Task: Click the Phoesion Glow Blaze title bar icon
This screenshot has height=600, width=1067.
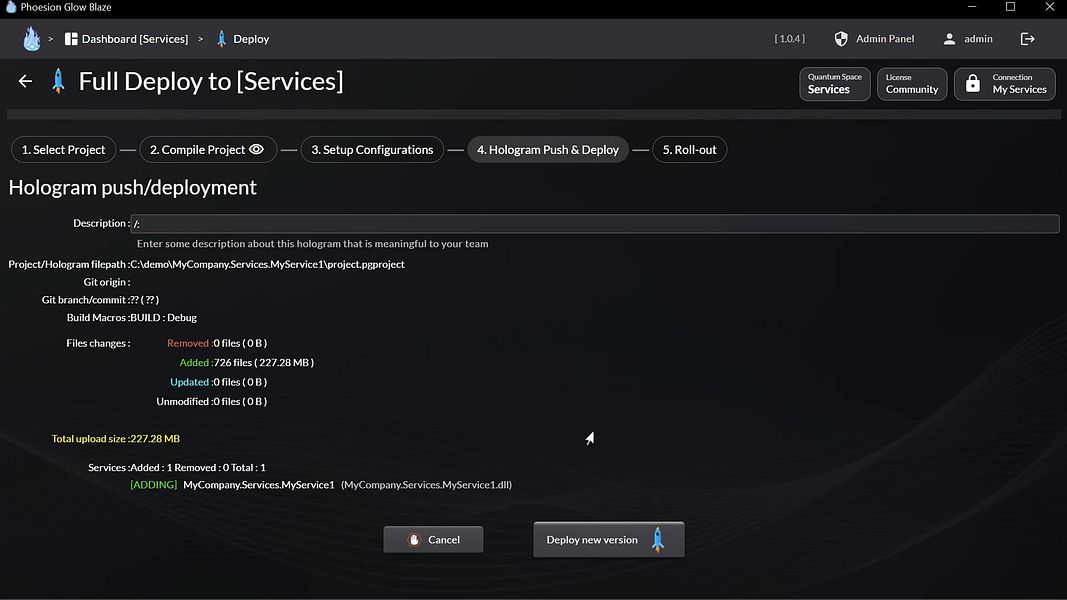Action: click(x=11, y=7)
